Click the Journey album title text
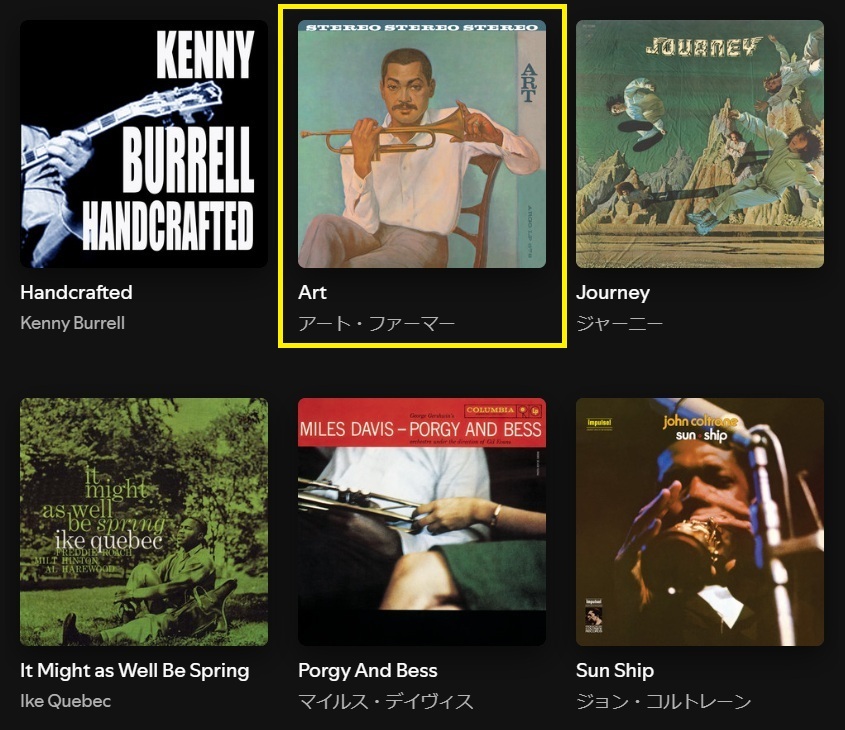Image resolution: width=845 pixels, height=730 pixels. click(613, 293)
